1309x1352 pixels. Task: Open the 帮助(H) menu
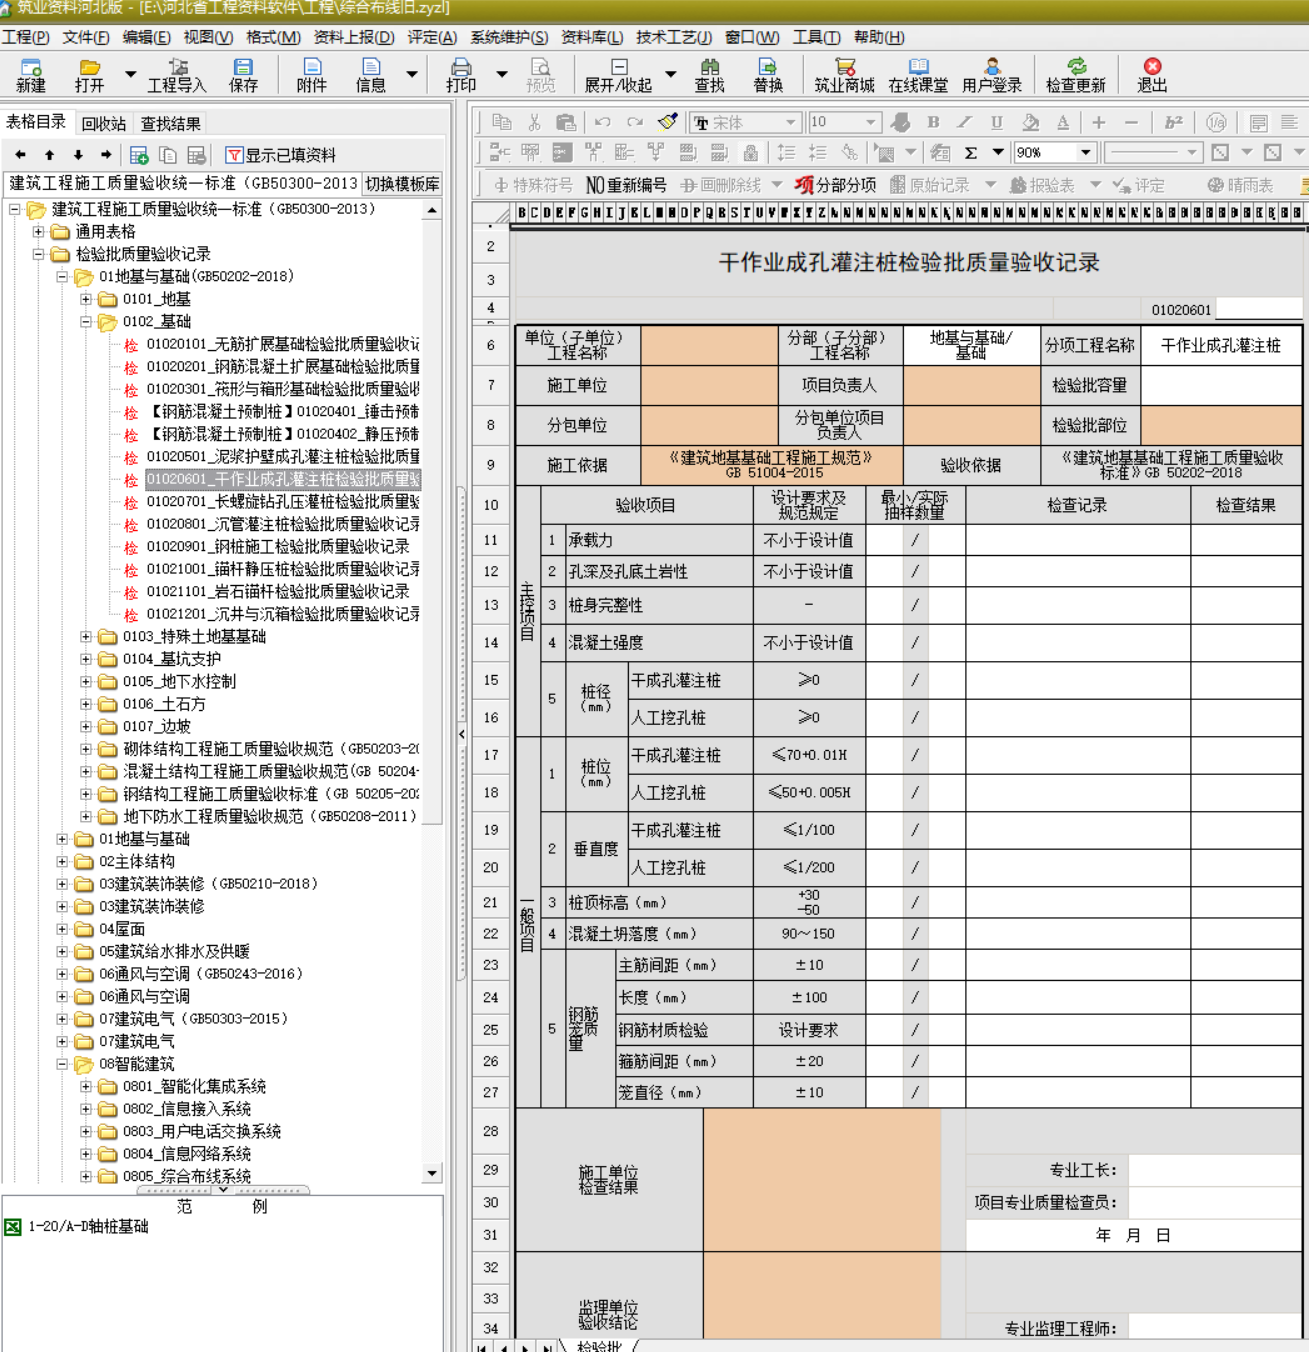click(x=879, y=37)
